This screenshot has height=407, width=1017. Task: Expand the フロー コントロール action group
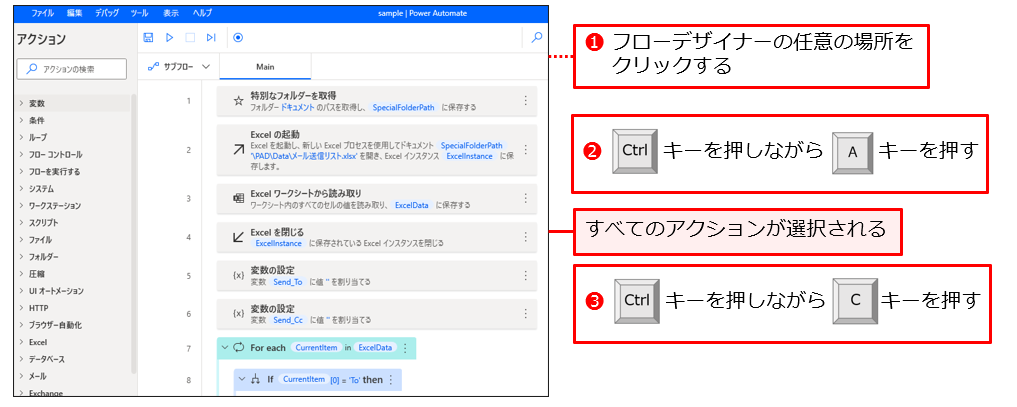tap(21, 155)
